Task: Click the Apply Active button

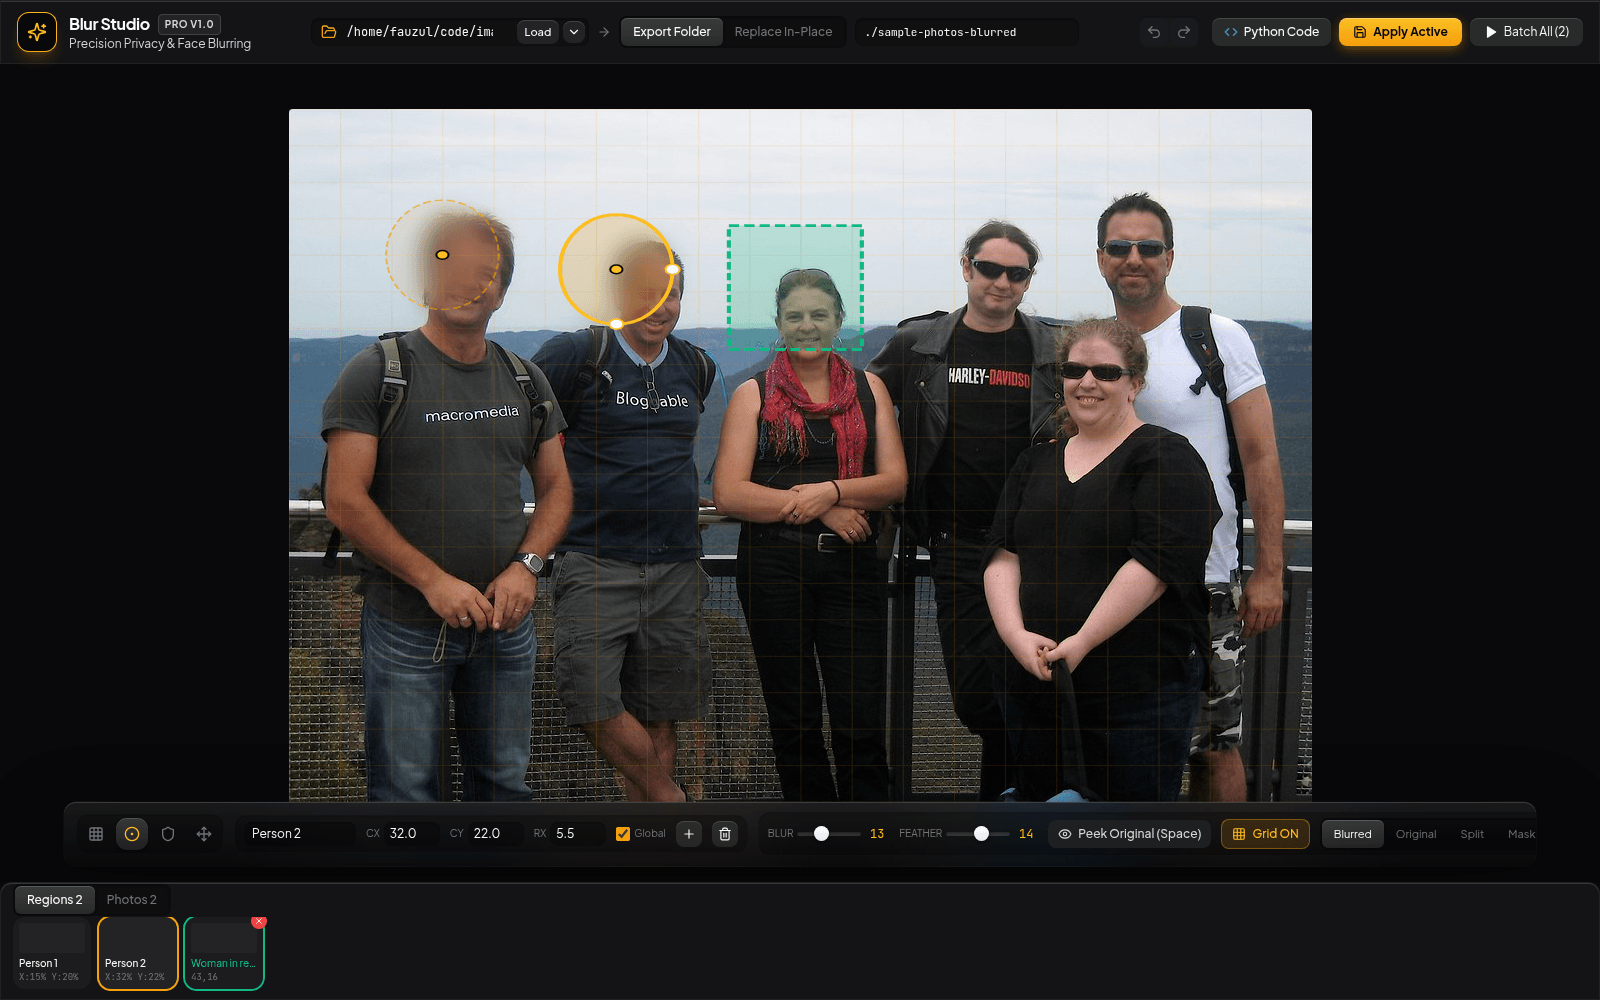Action: (x=1400, y=32)
